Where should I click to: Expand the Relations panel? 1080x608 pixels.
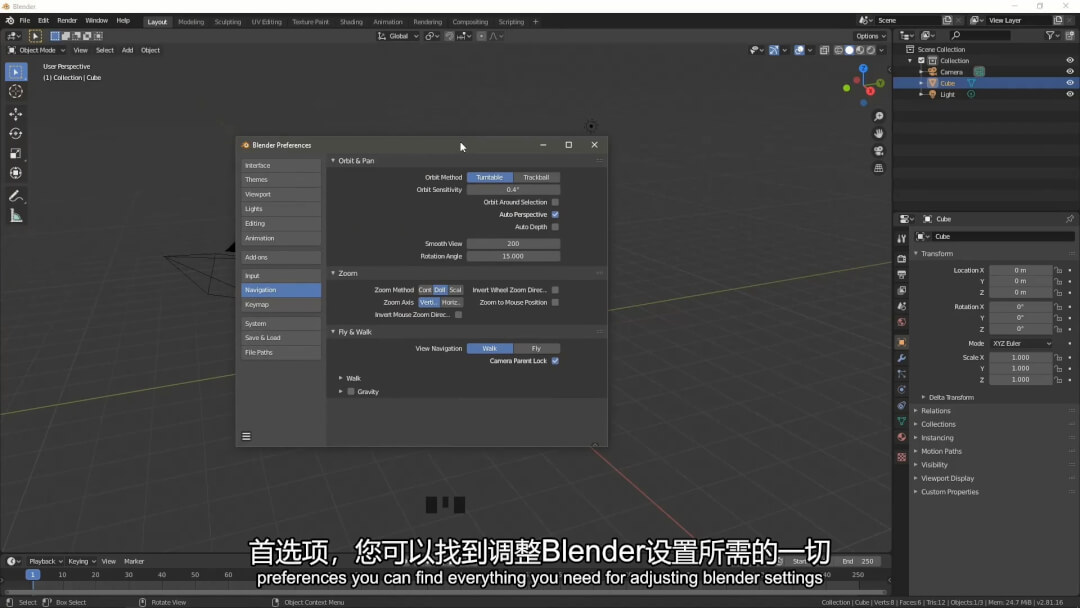[933, 411]
